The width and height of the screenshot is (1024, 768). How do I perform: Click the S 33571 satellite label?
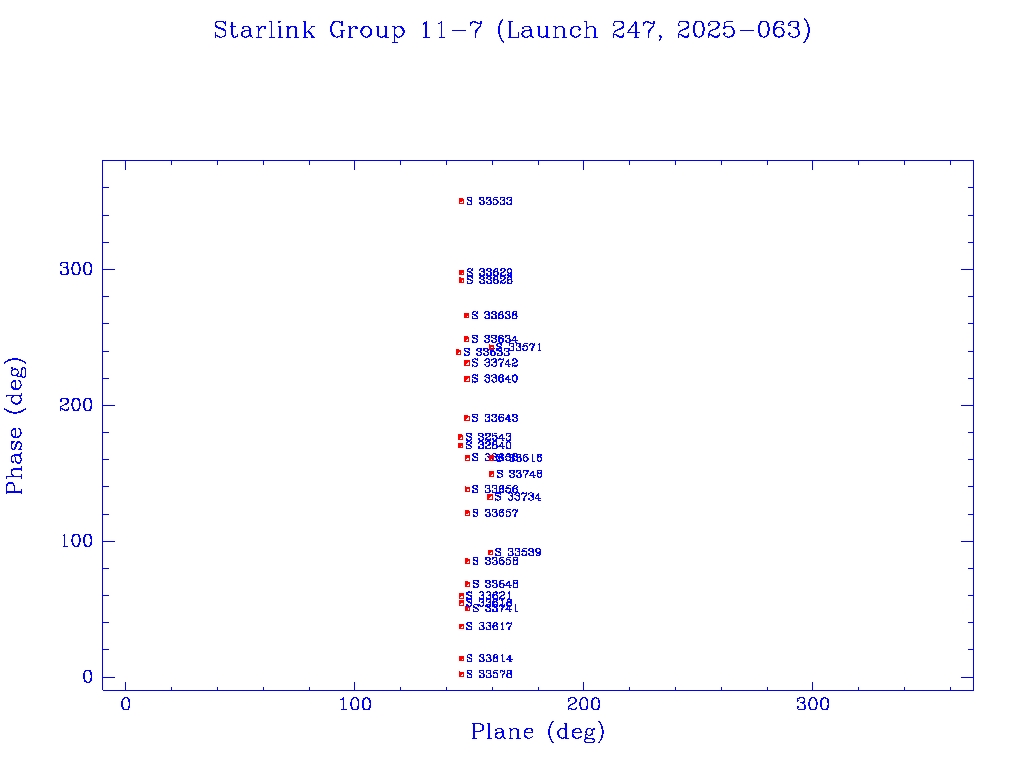[518, 348]
